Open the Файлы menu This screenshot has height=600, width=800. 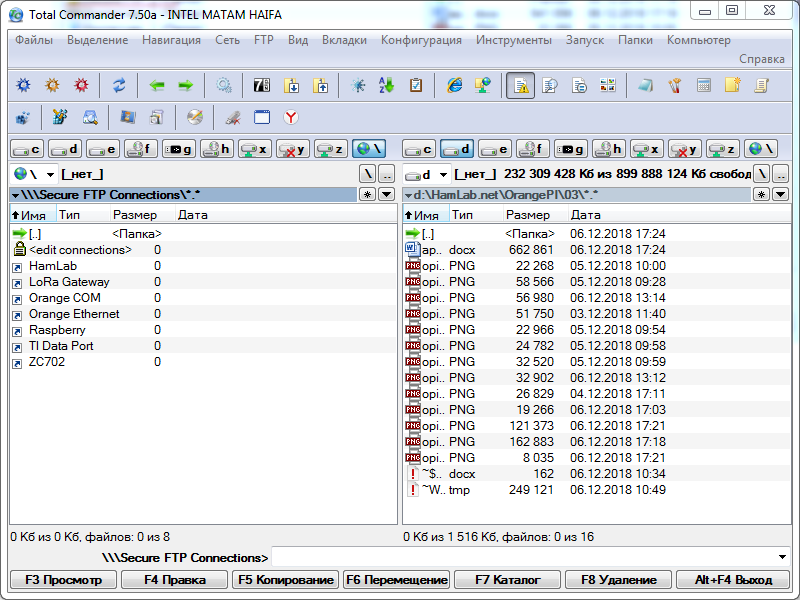click(x=34, y=40)
